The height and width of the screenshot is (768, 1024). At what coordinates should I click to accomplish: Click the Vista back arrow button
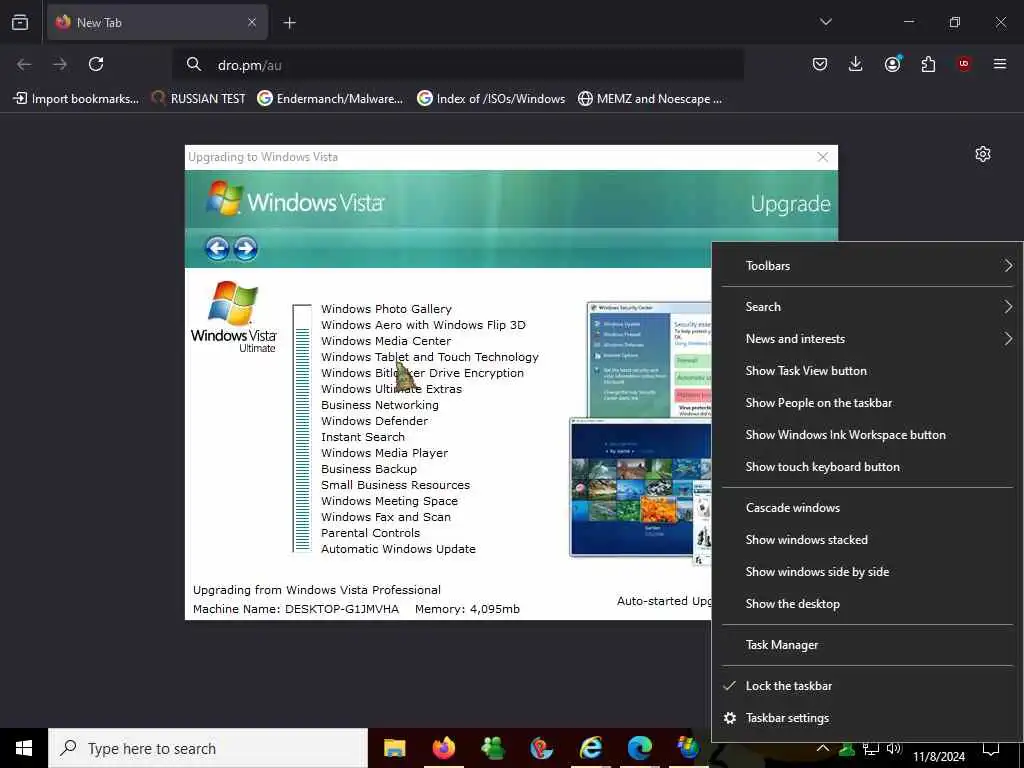(x=217, y=249)
